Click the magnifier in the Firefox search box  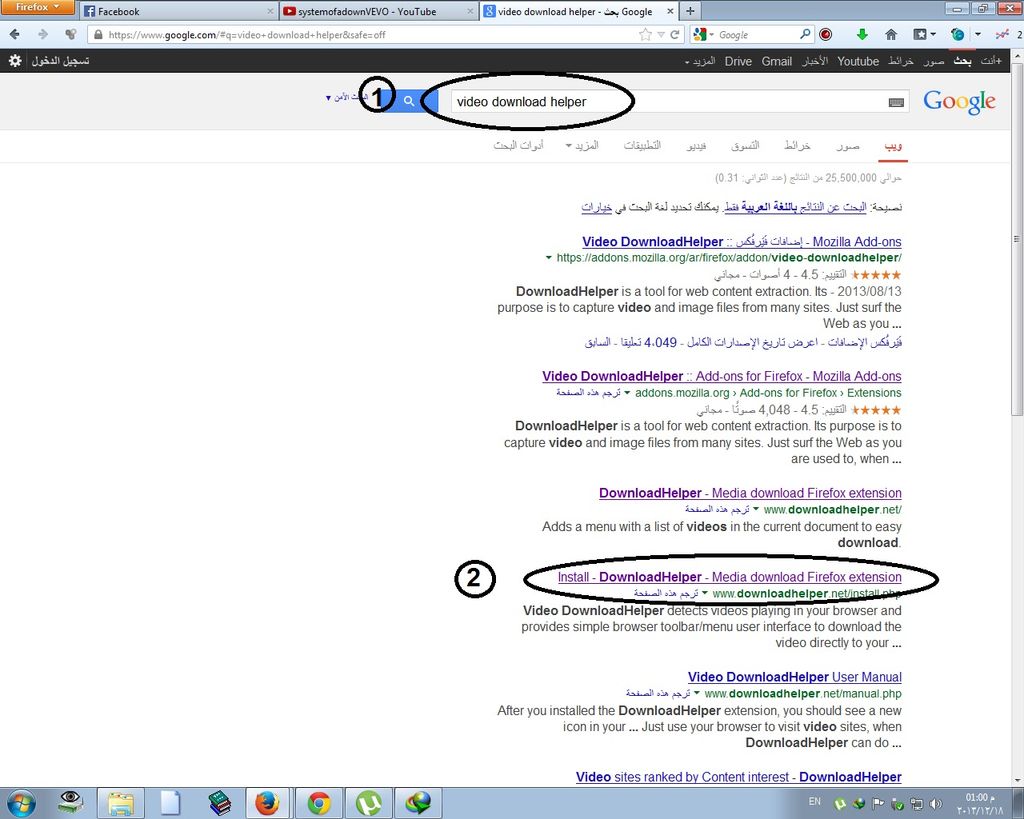[x=805, y=34]
